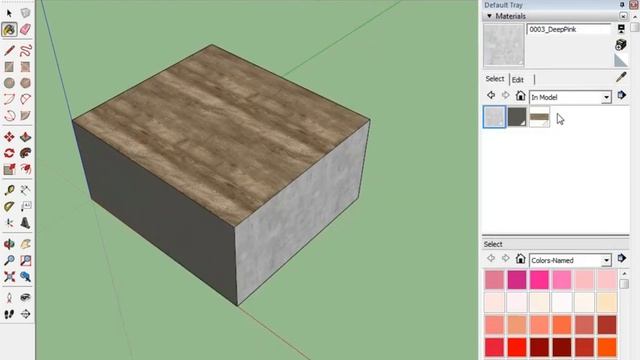Select the wood texture In Model material
640x360 pixels.
pos(539,117)
